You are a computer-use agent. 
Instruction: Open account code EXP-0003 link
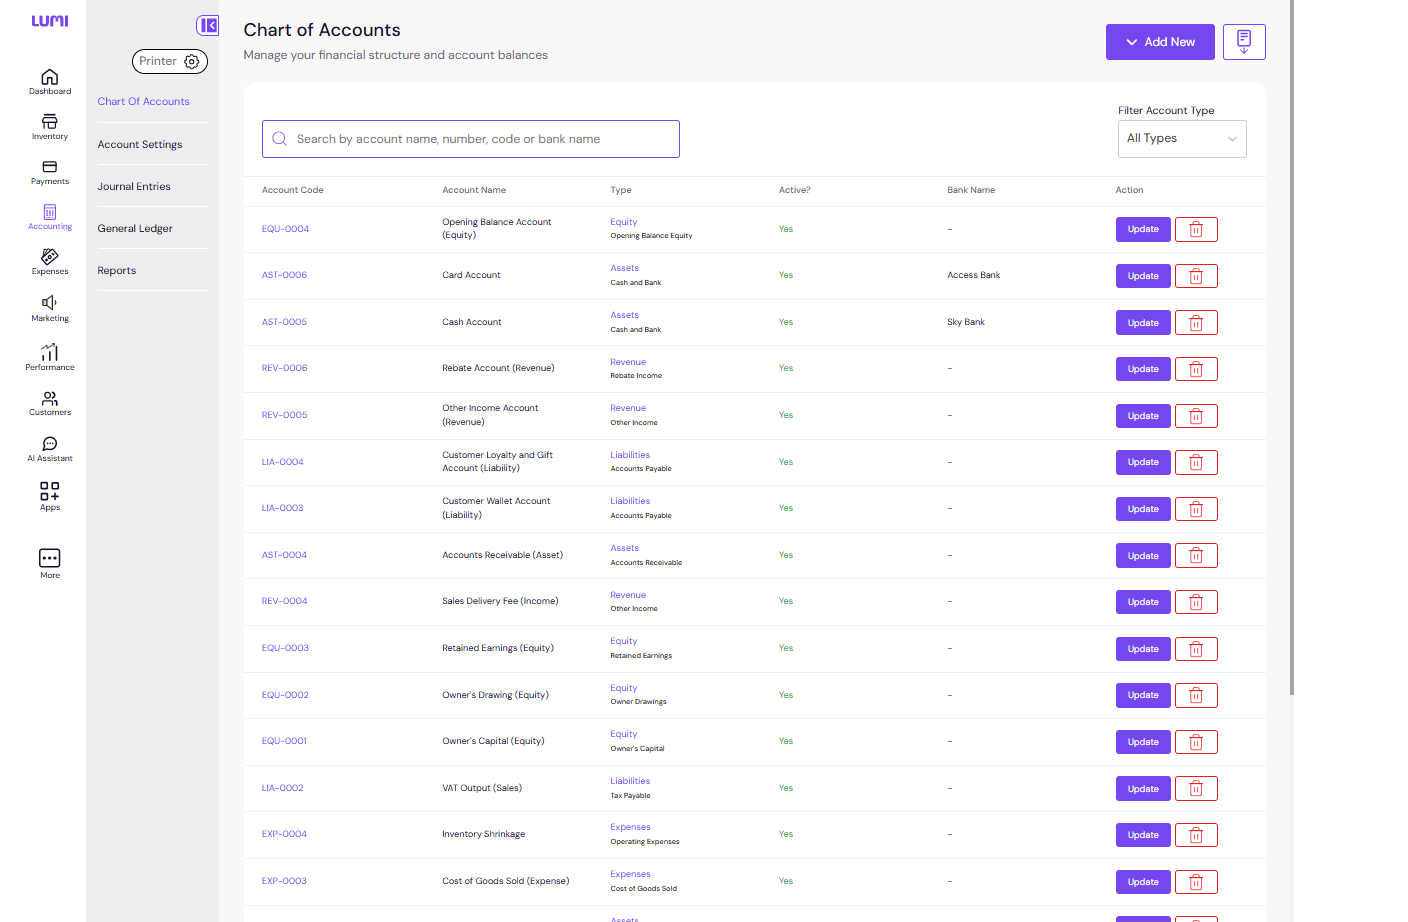click(284, 881)
